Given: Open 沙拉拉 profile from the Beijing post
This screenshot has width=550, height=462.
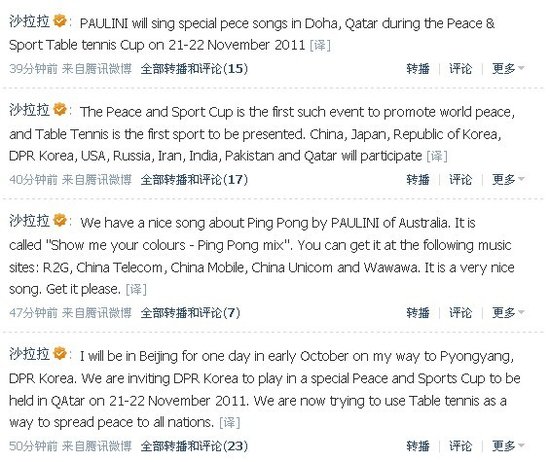Looking at the screenshot, I should (29, 354).
